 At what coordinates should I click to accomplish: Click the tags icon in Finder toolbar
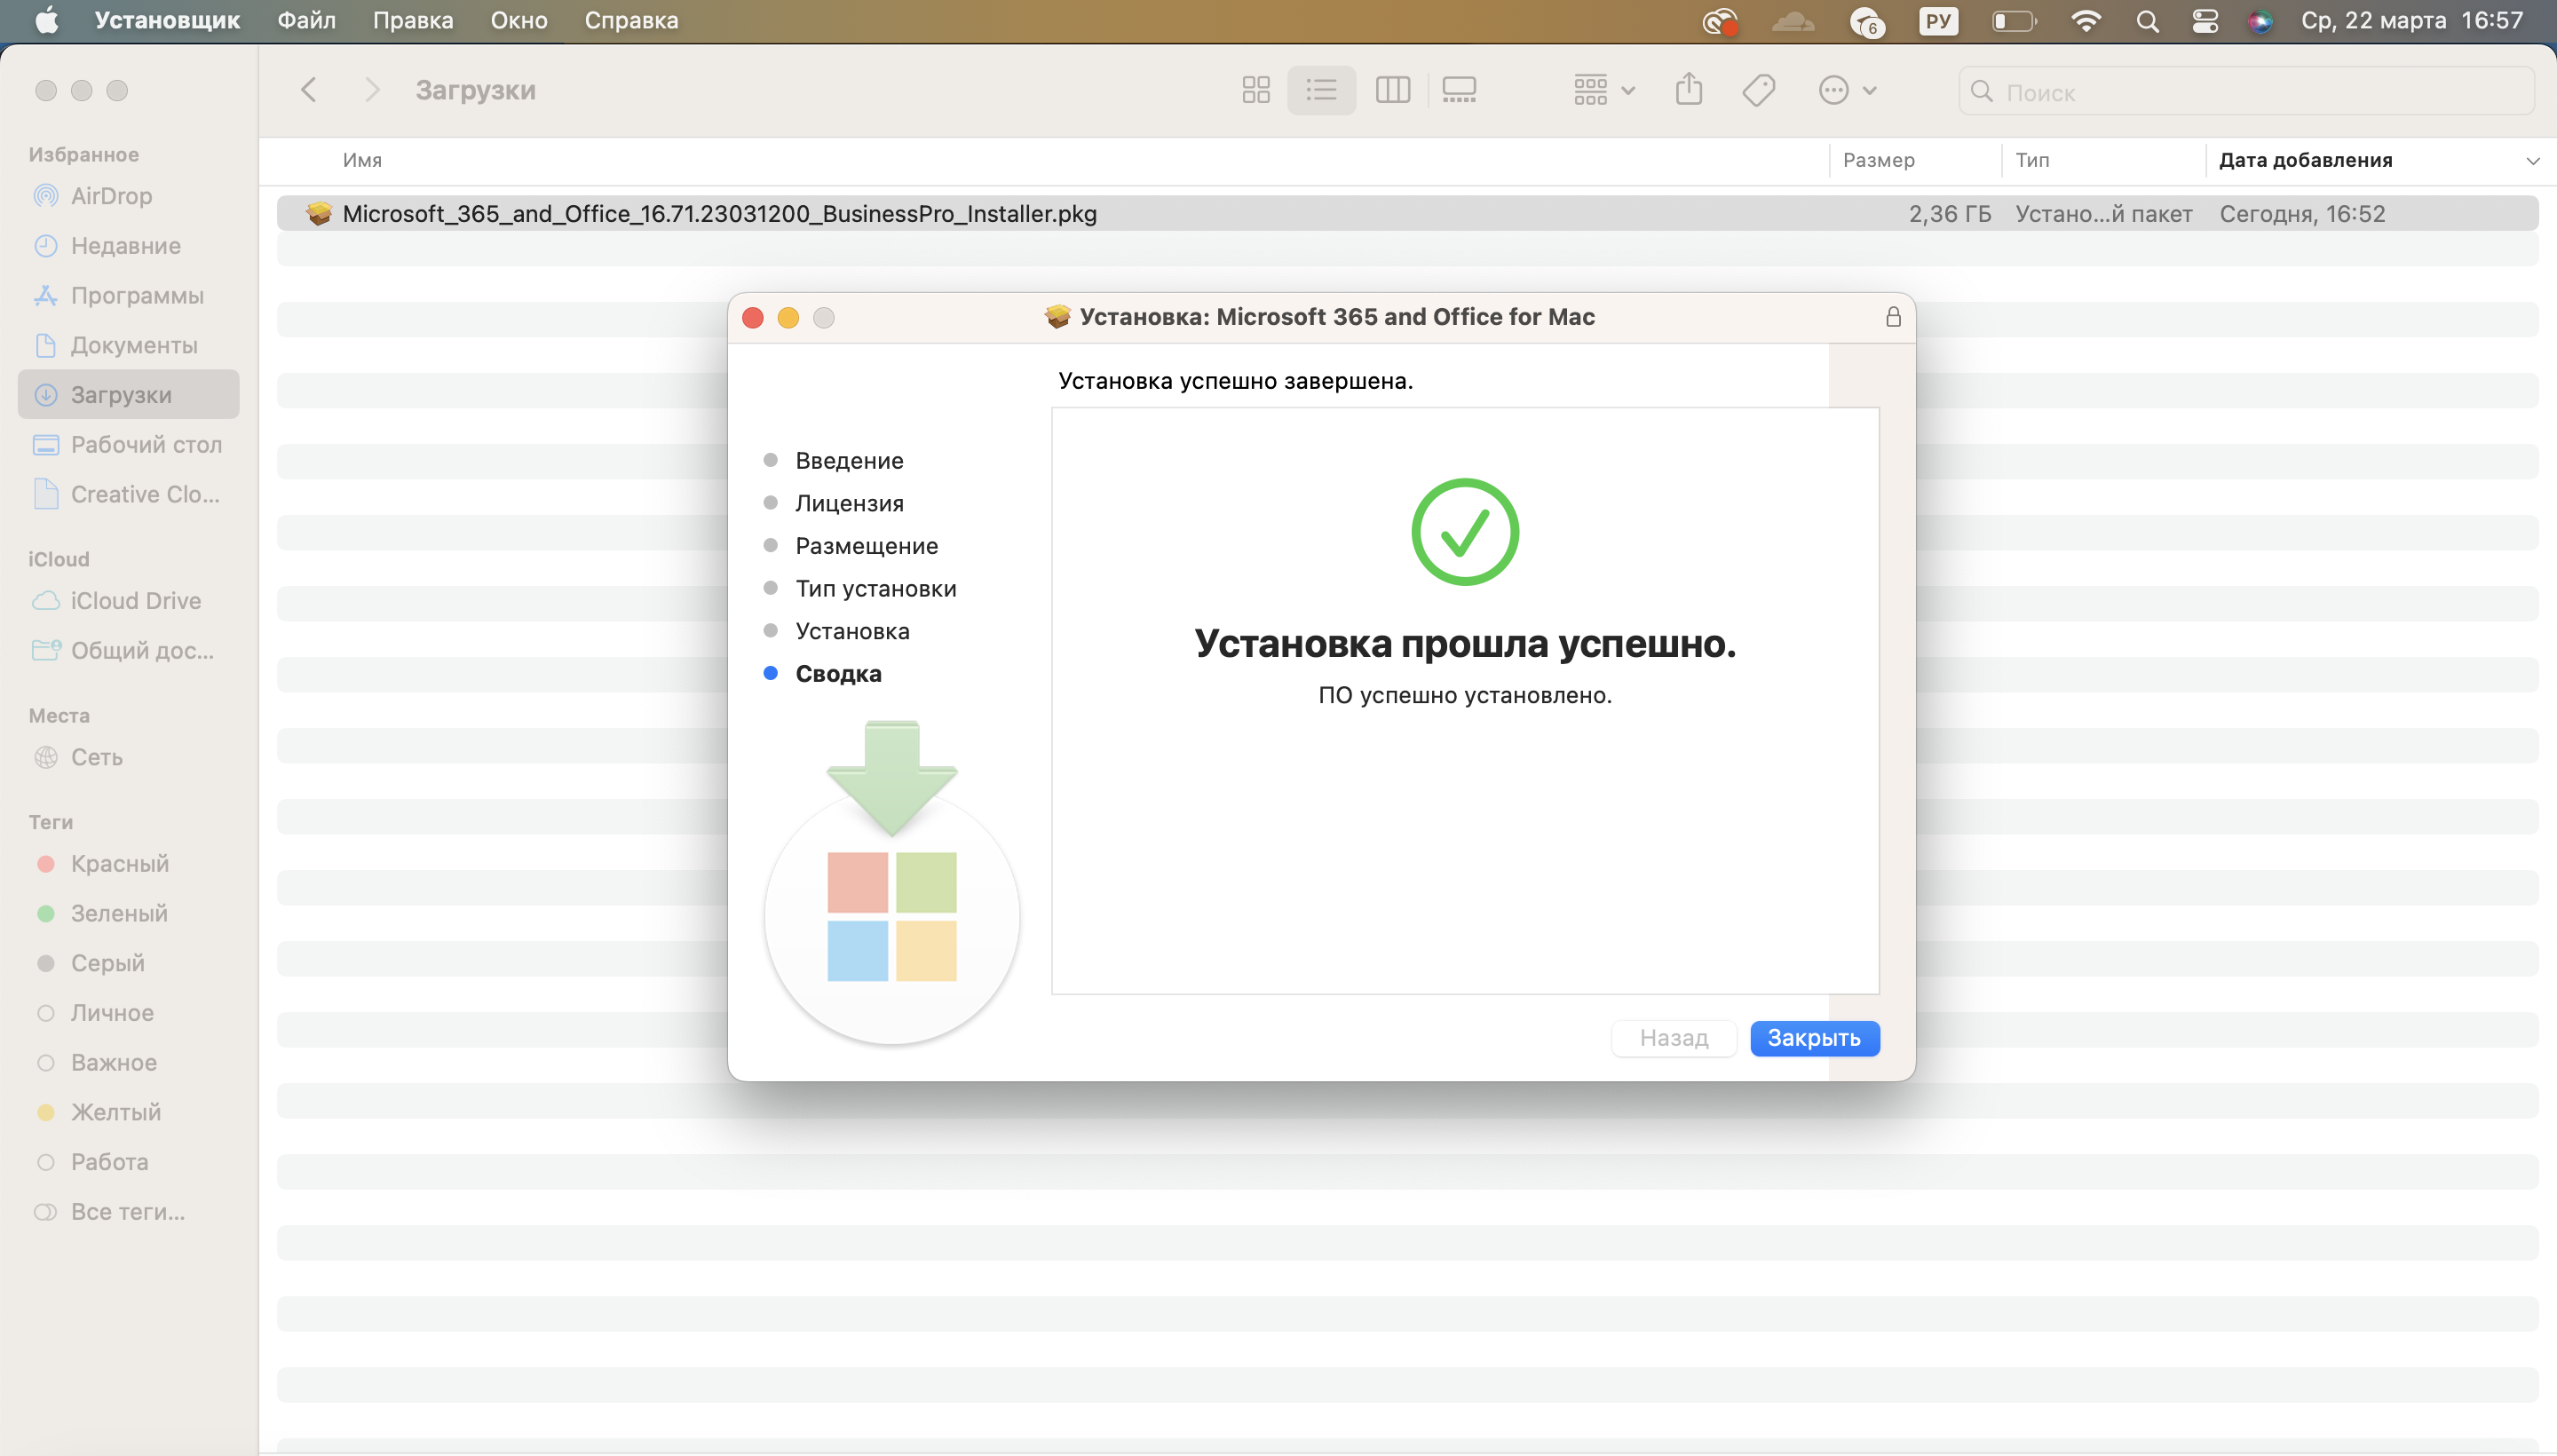point(1760,90)
